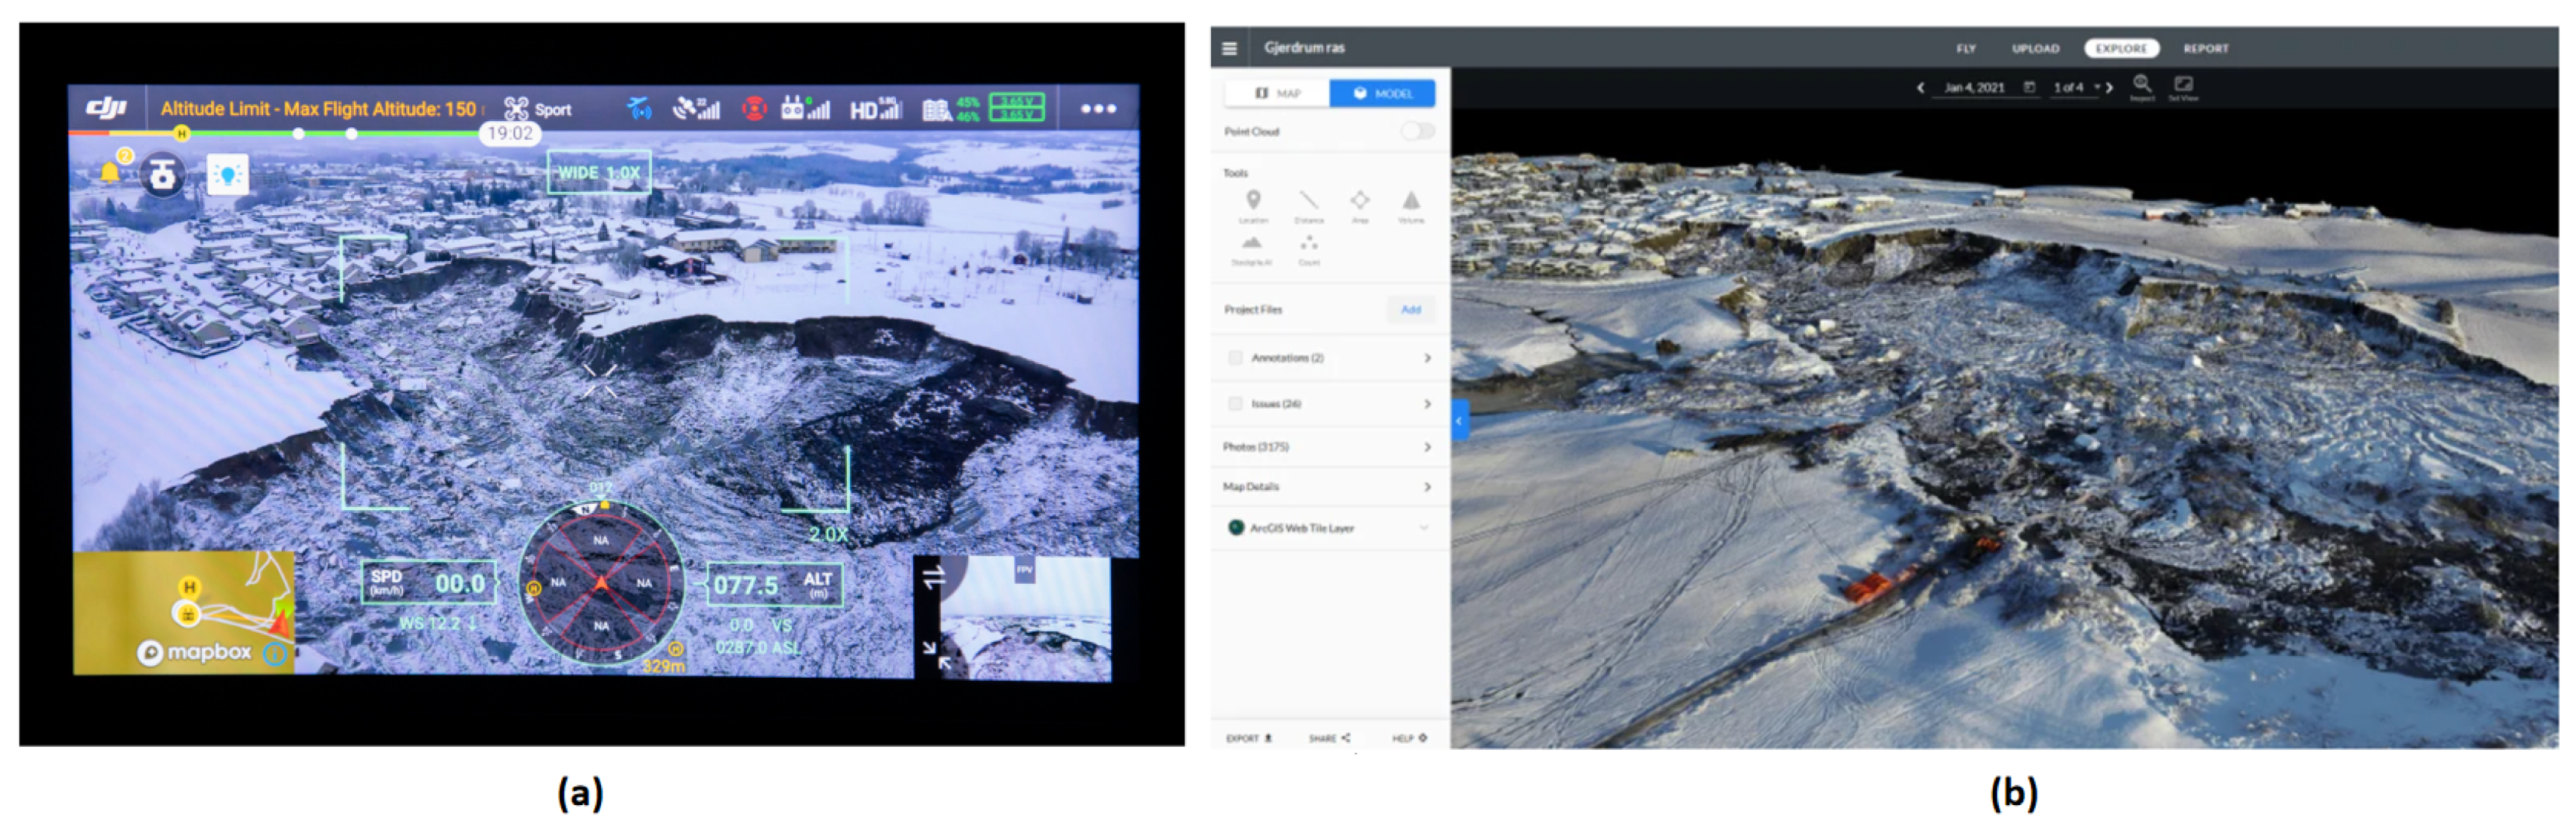This screenshot has width=2576, height=833.
Task: Select the Distance measurement tool
Action: [1308, 201]
